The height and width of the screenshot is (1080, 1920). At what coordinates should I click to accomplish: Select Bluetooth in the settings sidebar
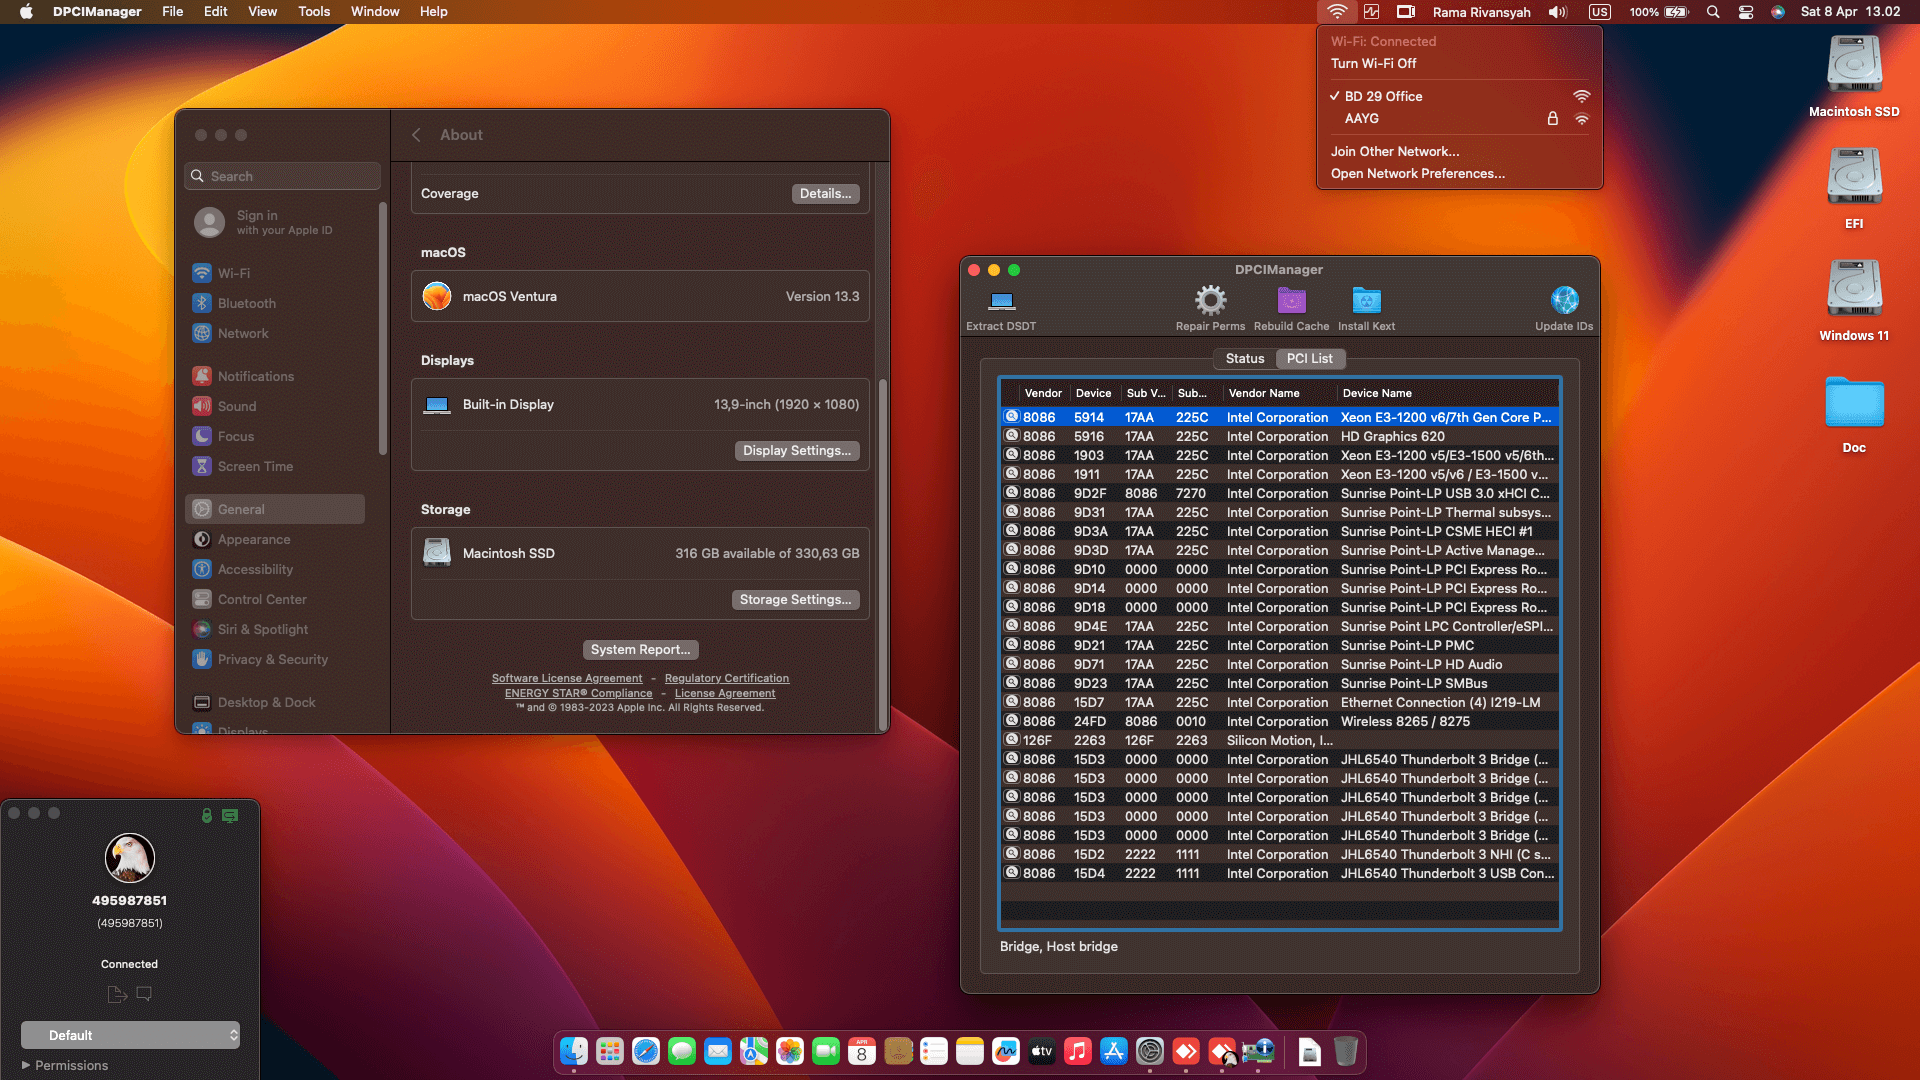[247, 303]
